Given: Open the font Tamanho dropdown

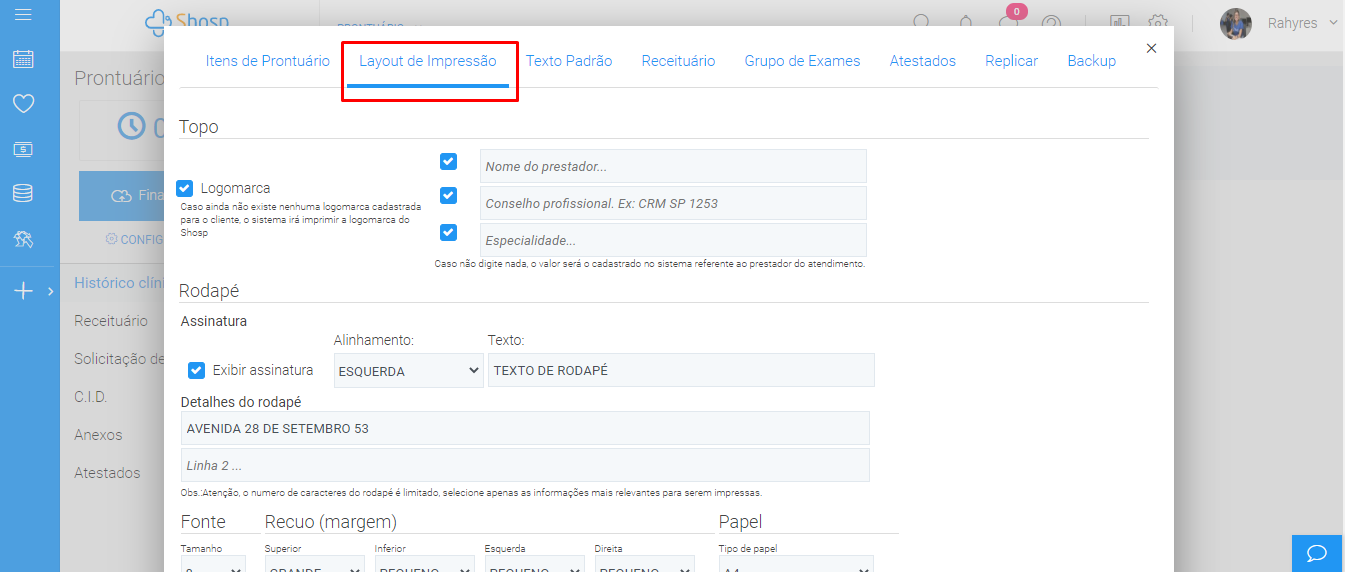Looking at the screenshot, I should [x=213, y=565].
